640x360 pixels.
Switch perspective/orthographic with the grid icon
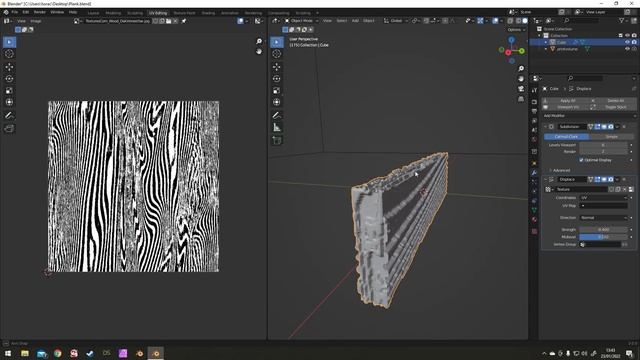pyautogui.click(x=521, y=99)
